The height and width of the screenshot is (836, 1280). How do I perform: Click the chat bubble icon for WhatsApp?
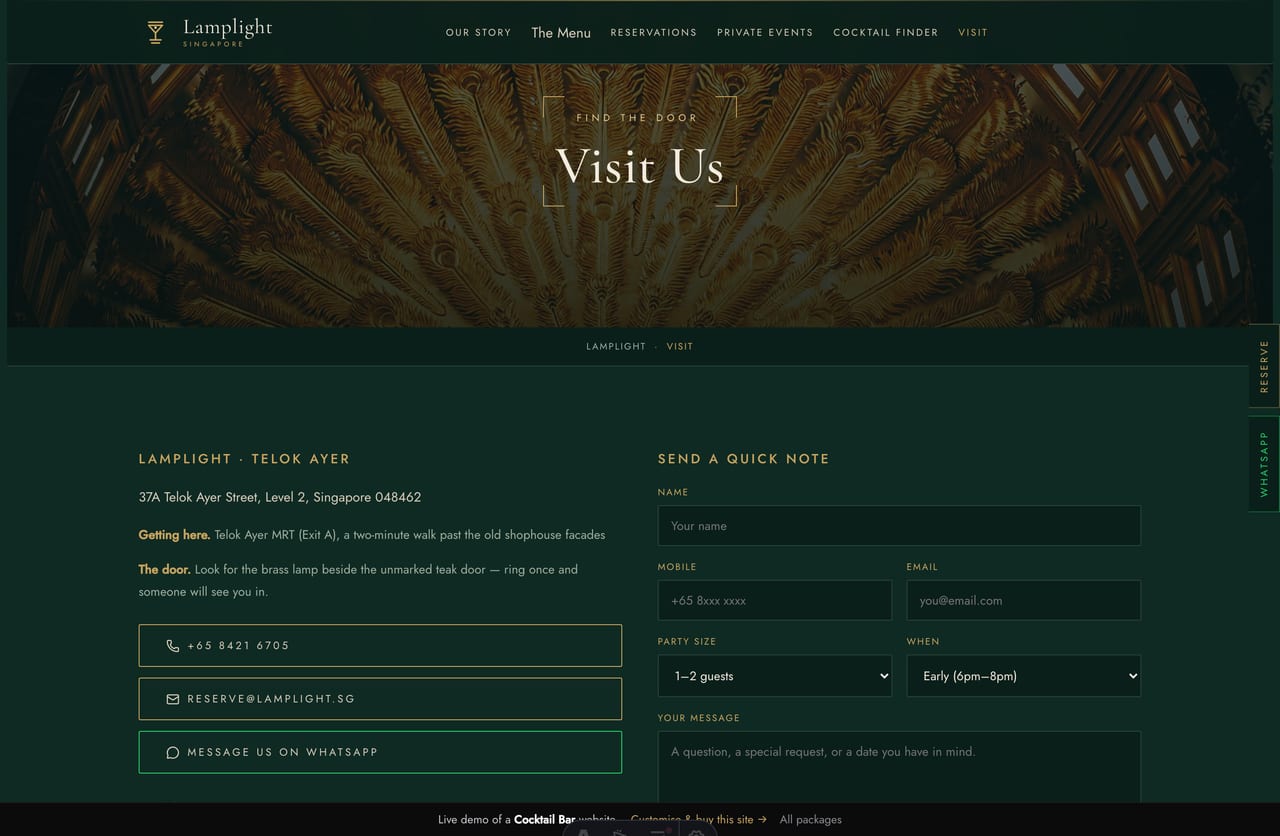click(173, 752)
